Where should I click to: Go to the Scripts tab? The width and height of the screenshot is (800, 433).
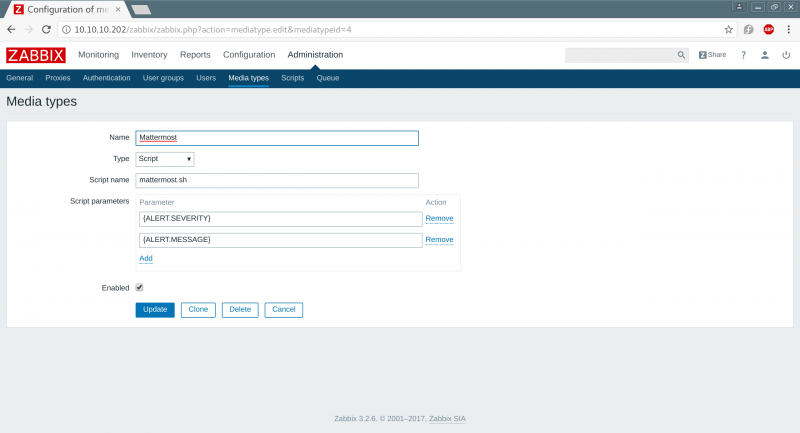coord(292,77)
